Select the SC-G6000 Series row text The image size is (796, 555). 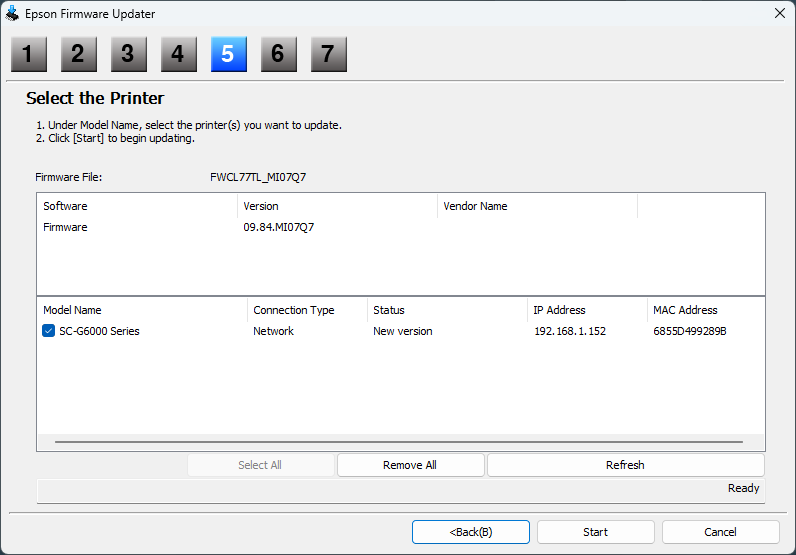coord(100,331)
